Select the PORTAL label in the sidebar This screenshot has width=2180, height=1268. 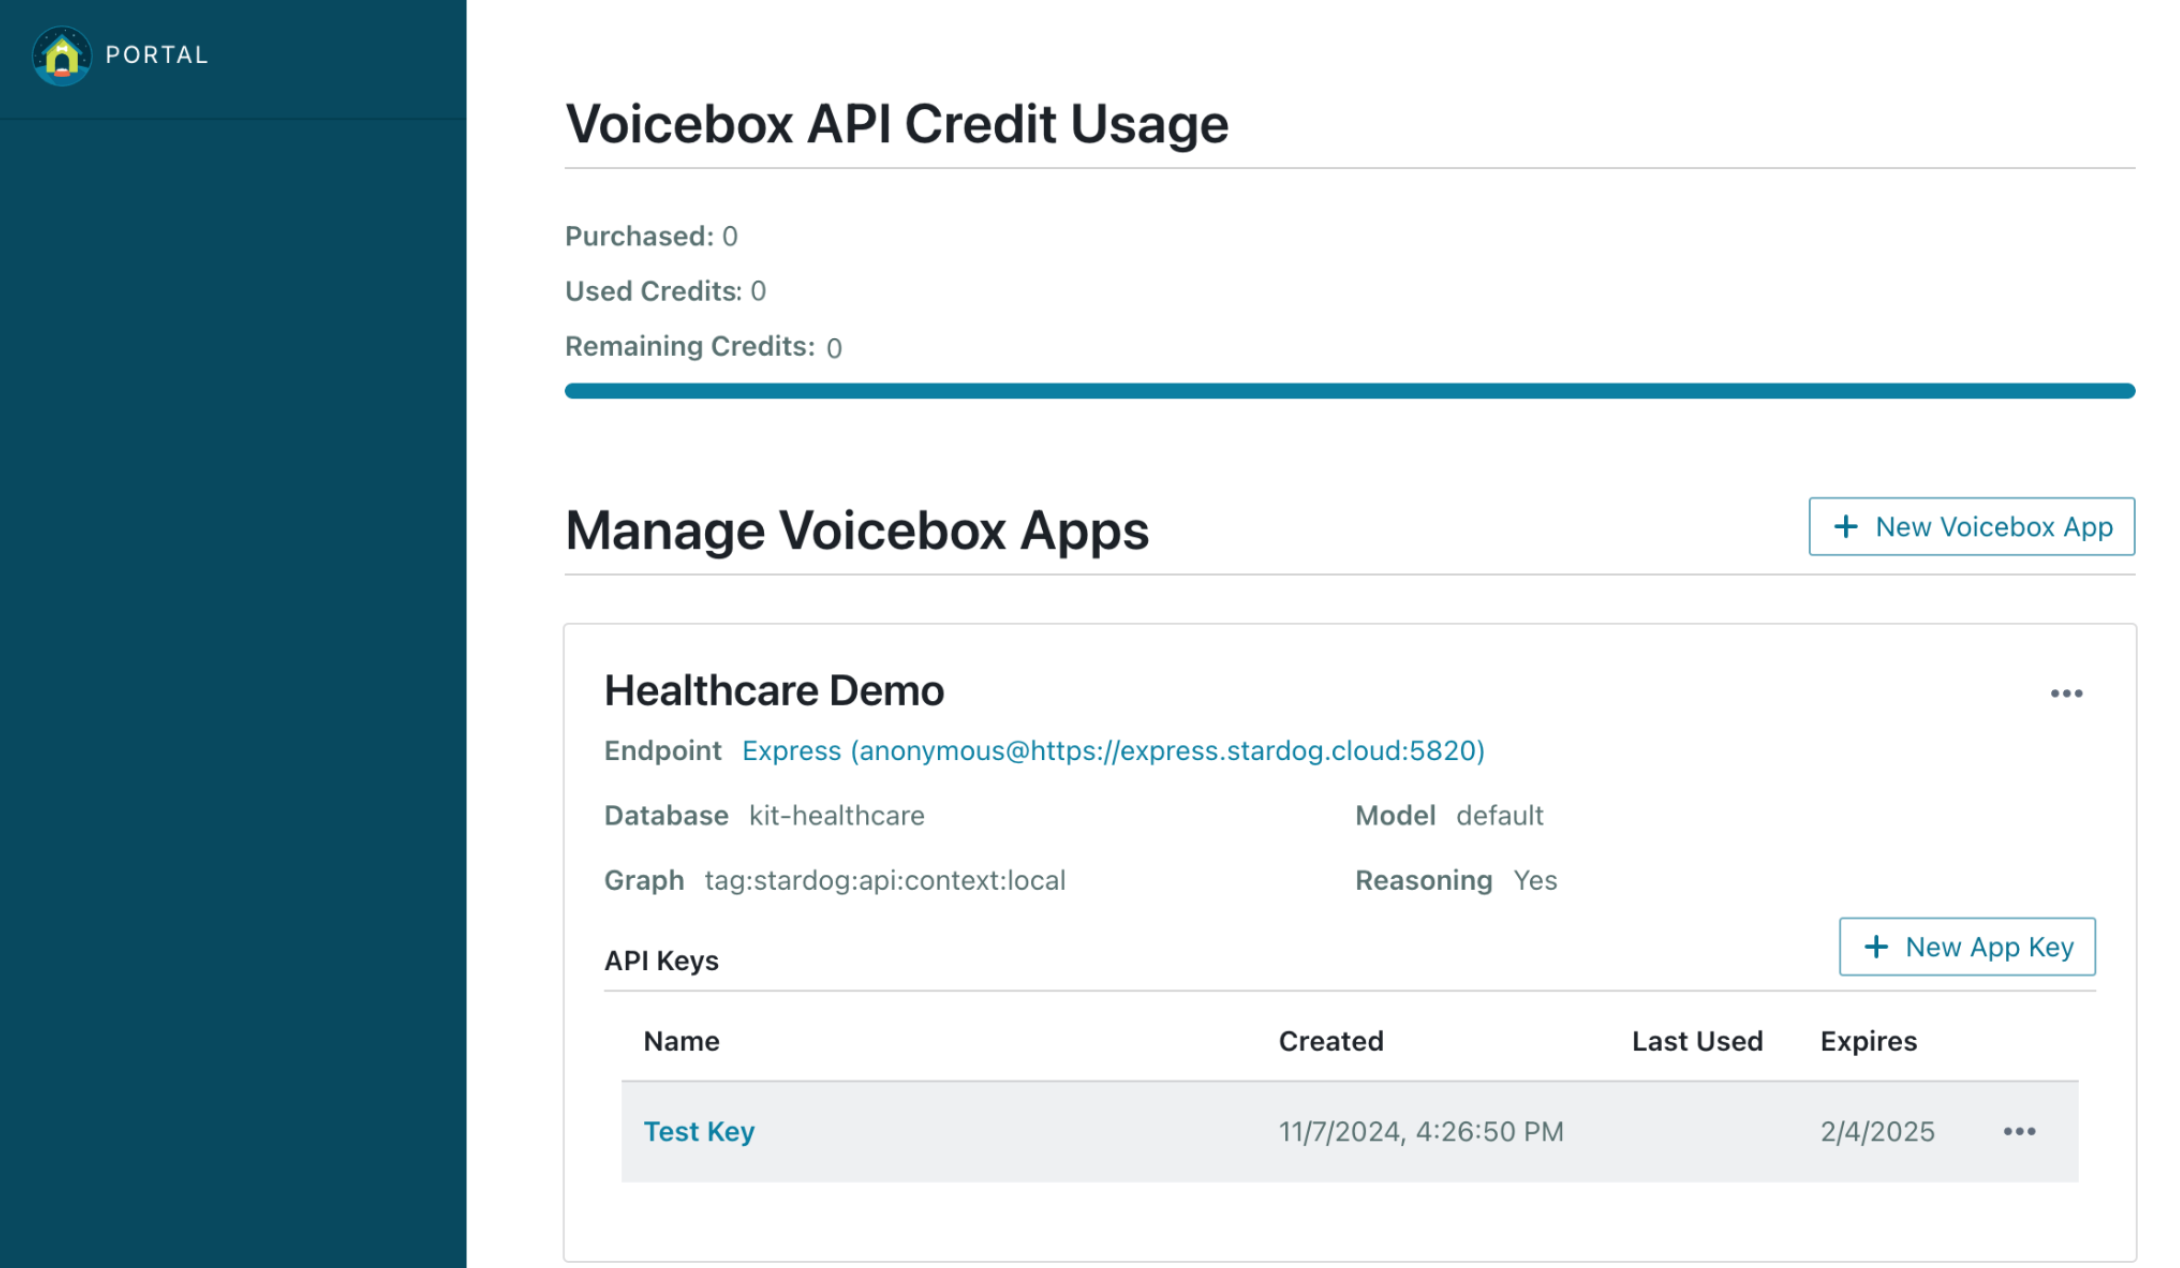[156, 55]
